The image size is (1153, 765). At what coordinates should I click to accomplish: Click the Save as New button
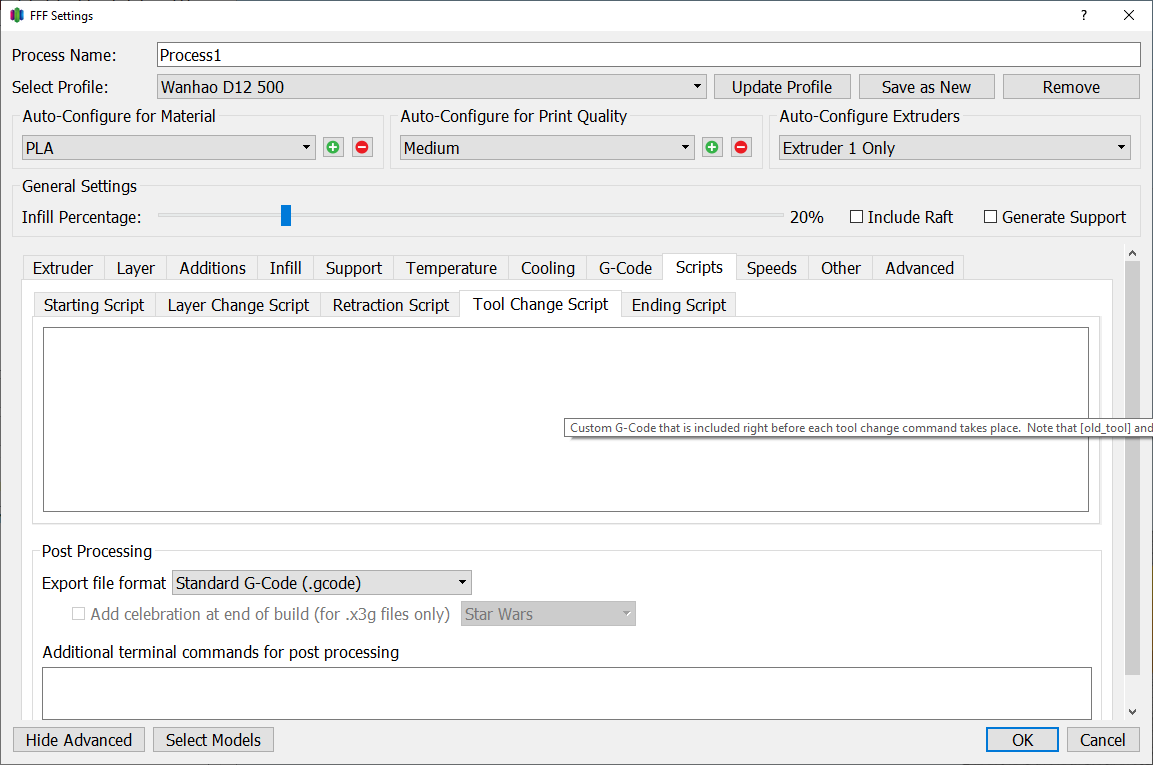pyautogui.click(x=927, y=87)
